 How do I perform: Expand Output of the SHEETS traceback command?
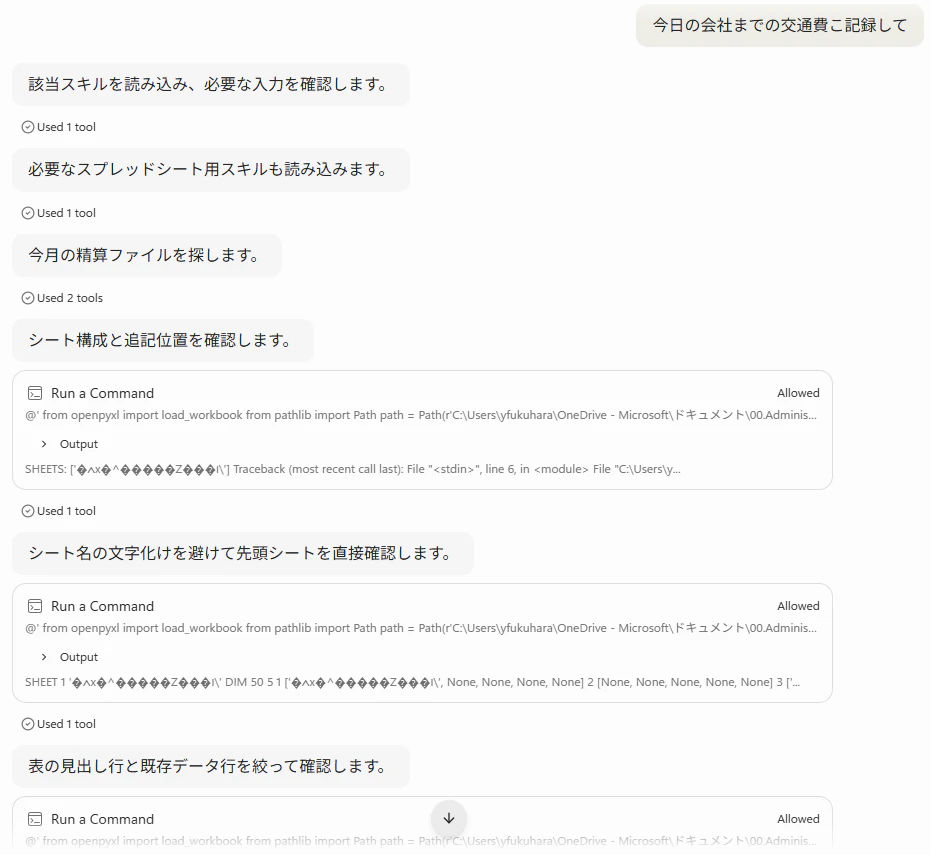69,444
